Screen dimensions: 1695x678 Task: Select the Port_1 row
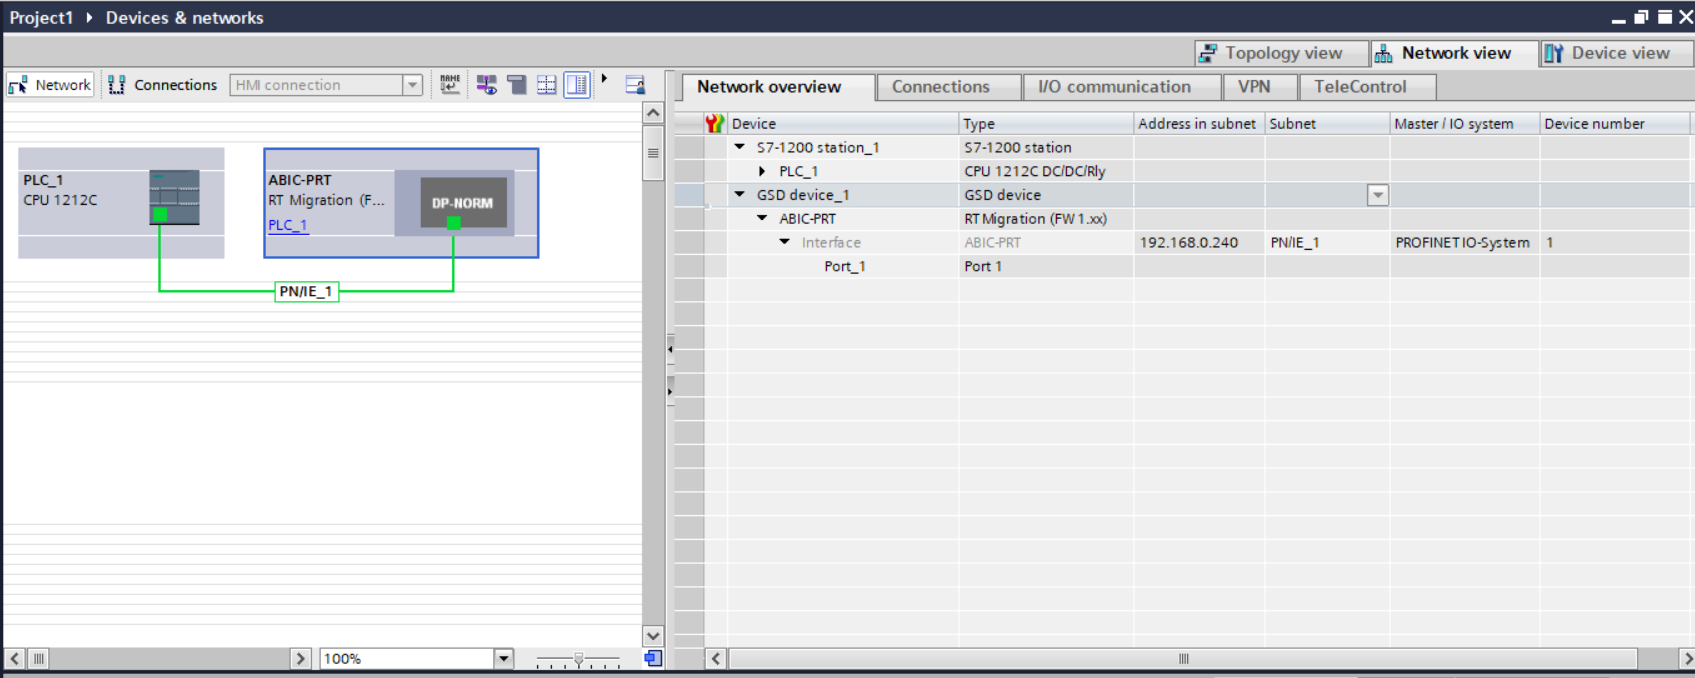(1185, 267)
